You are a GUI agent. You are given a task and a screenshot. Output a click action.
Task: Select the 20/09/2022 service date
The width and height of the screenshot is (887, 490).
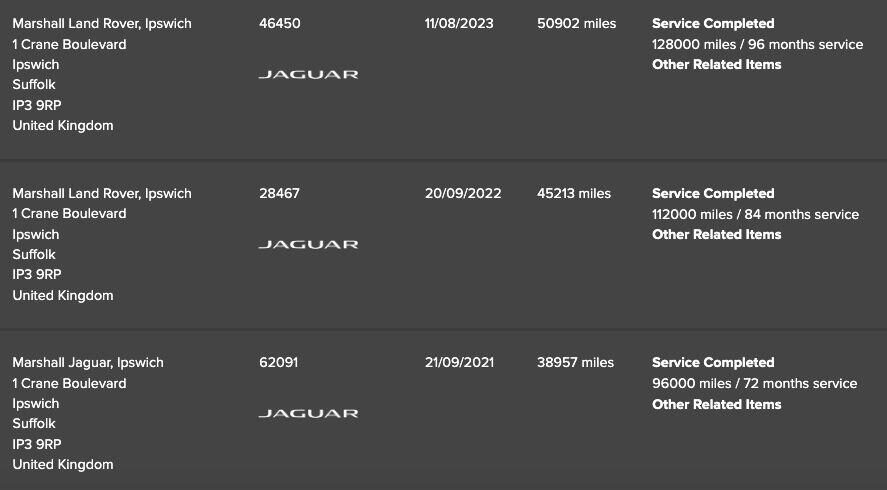[x=463, y=193]
